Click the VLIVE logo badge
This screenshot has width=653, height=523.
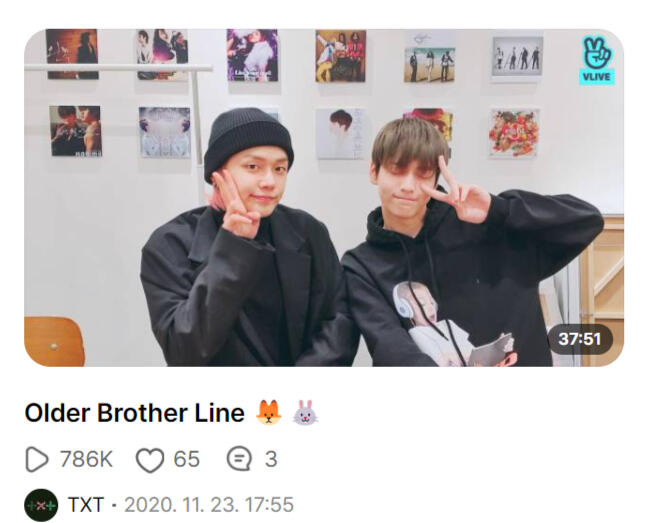coord(597,60)
